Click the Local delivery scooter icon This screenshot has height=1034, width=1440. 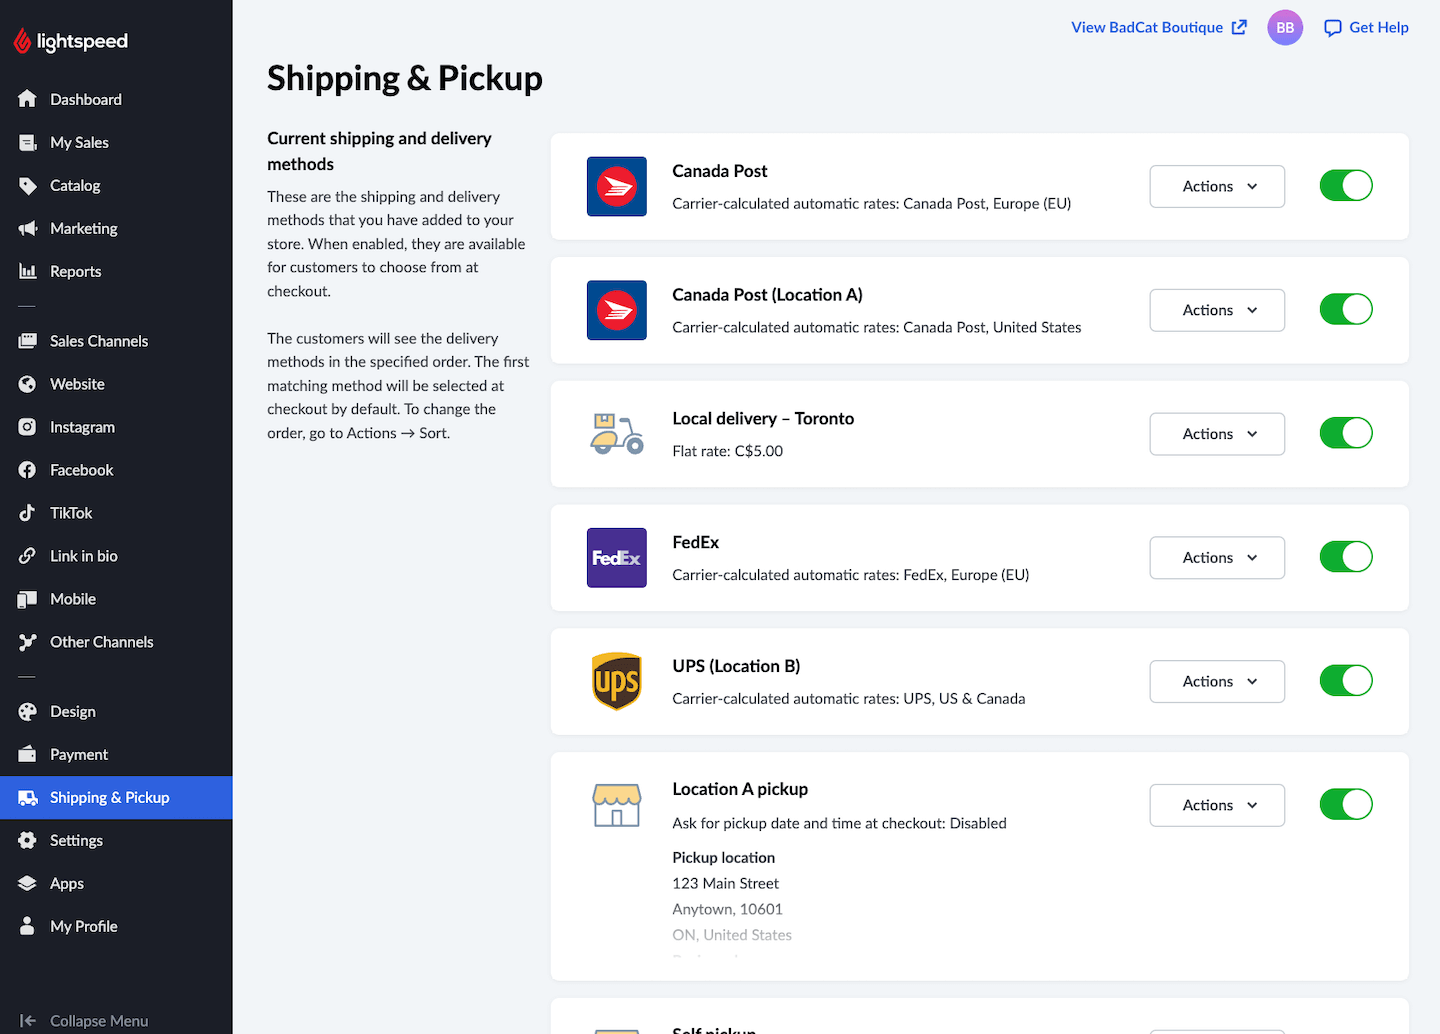point(617,434)
